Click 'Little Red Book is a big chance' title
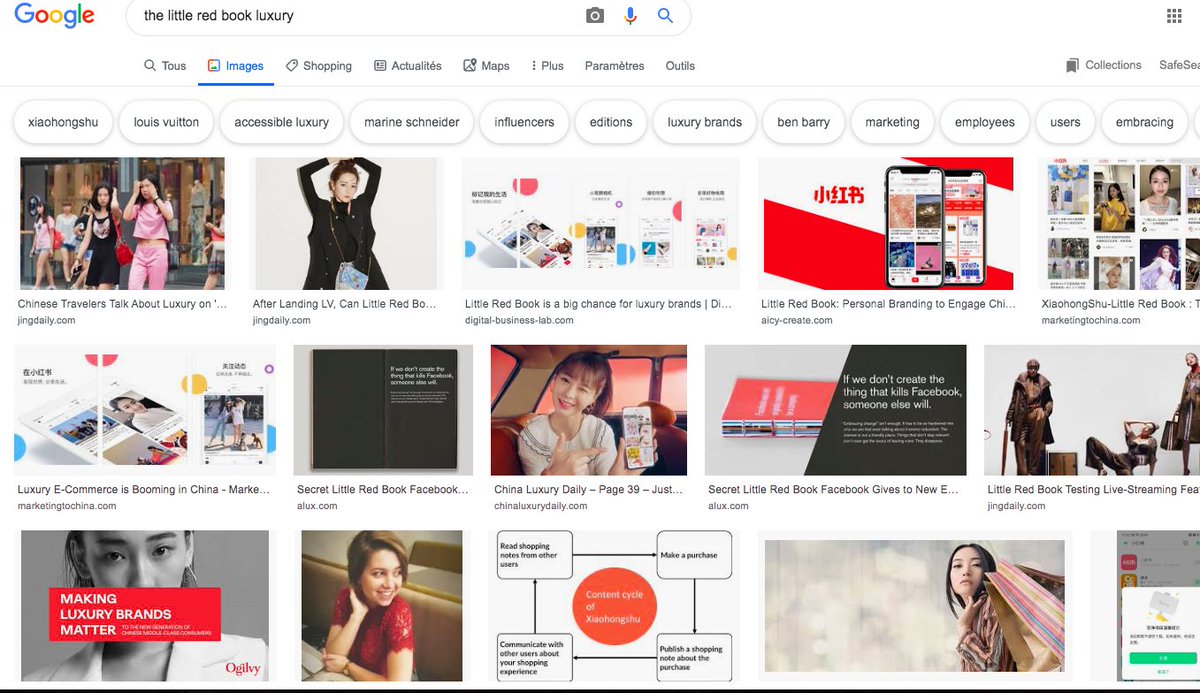 (x=598, y=304)
